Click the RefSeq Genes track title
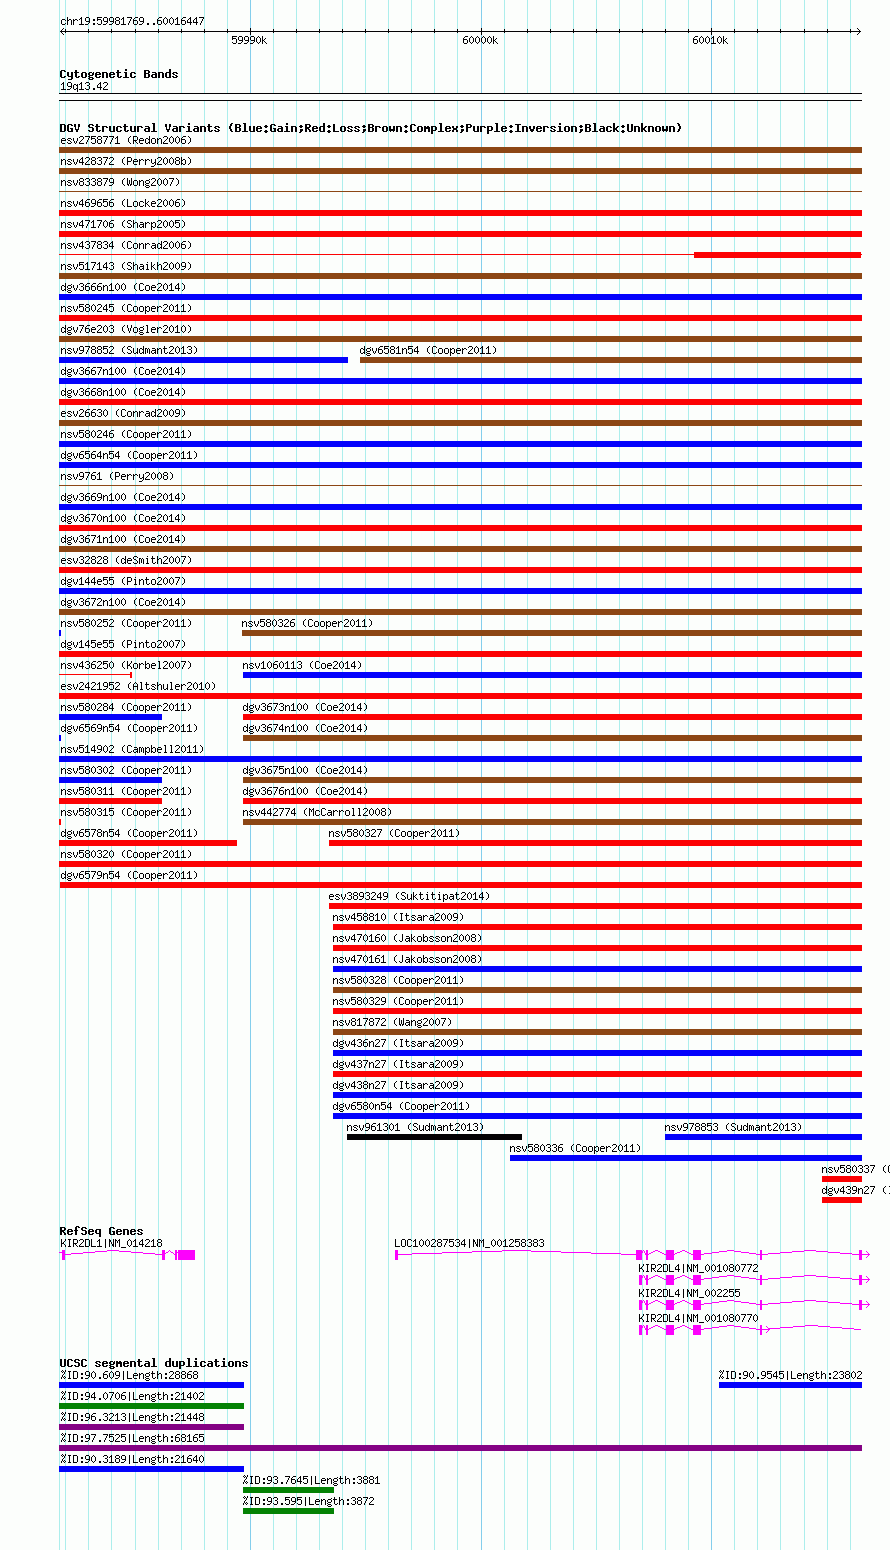890x1550 pixels. coord(101,1231)
